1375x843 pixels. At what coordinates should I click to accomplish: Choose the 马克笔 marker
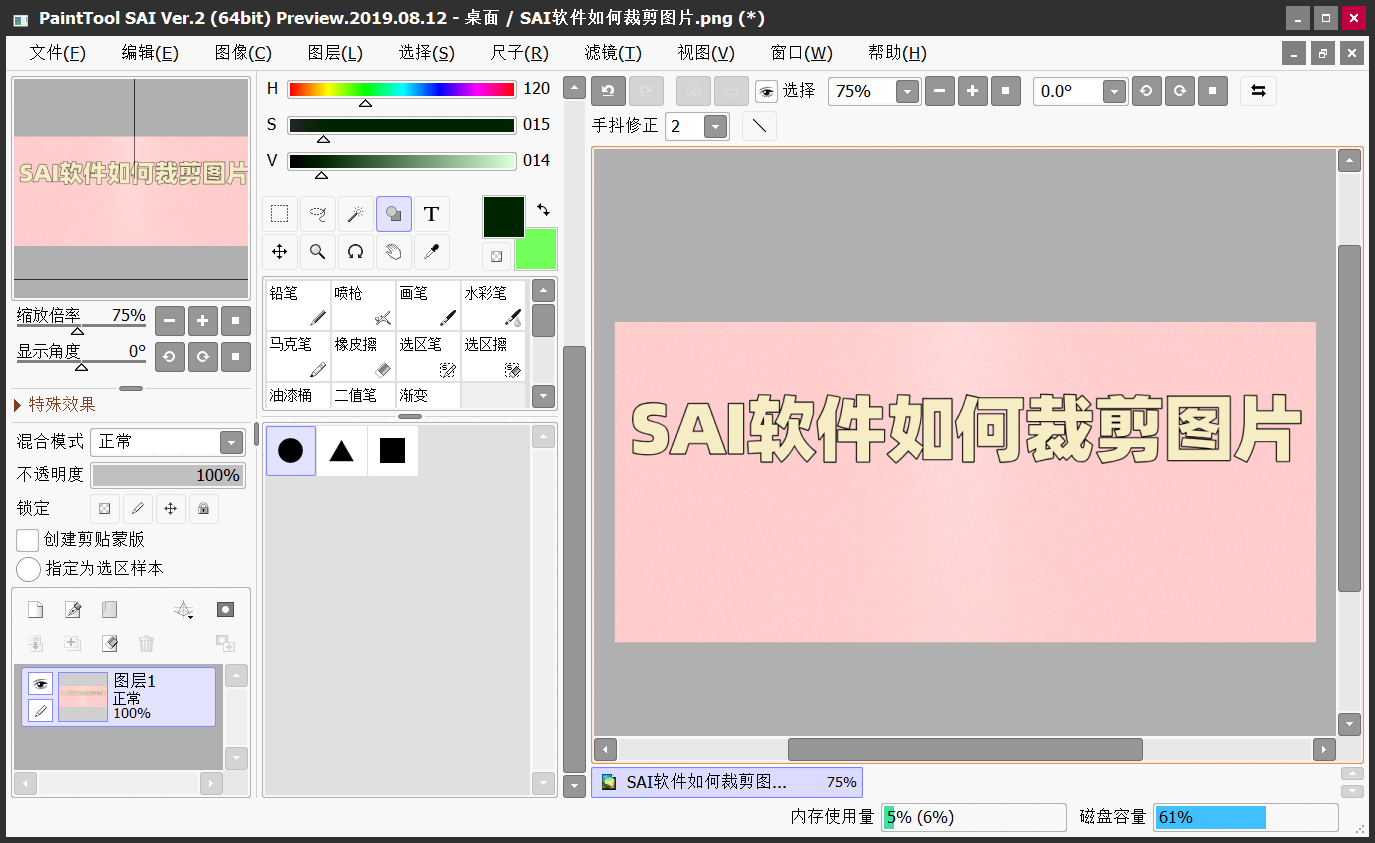[297, 356]
